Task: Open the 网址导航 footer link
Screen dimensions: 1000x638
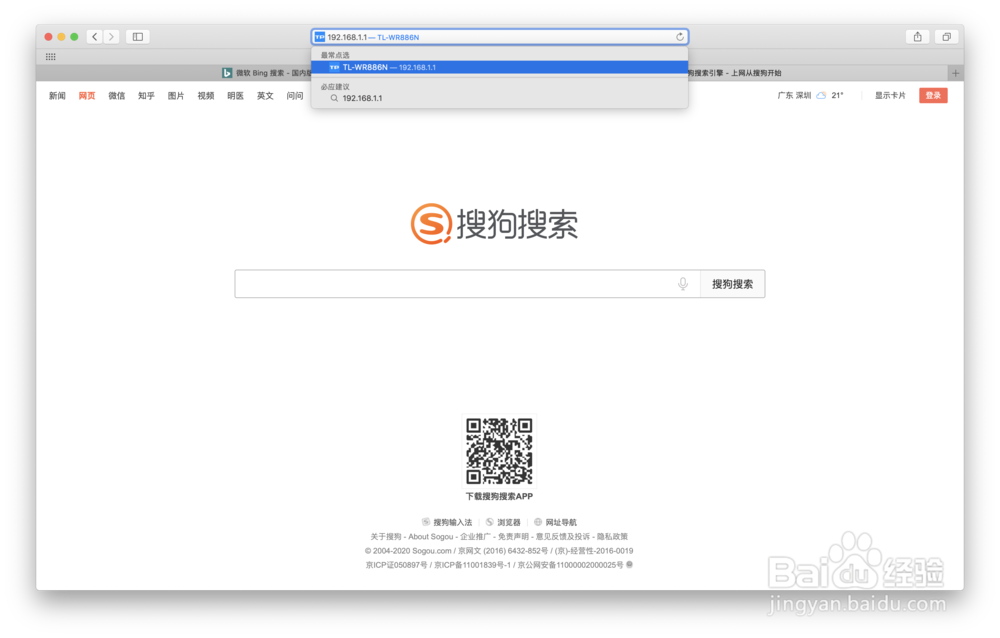Action: point(561,523)
